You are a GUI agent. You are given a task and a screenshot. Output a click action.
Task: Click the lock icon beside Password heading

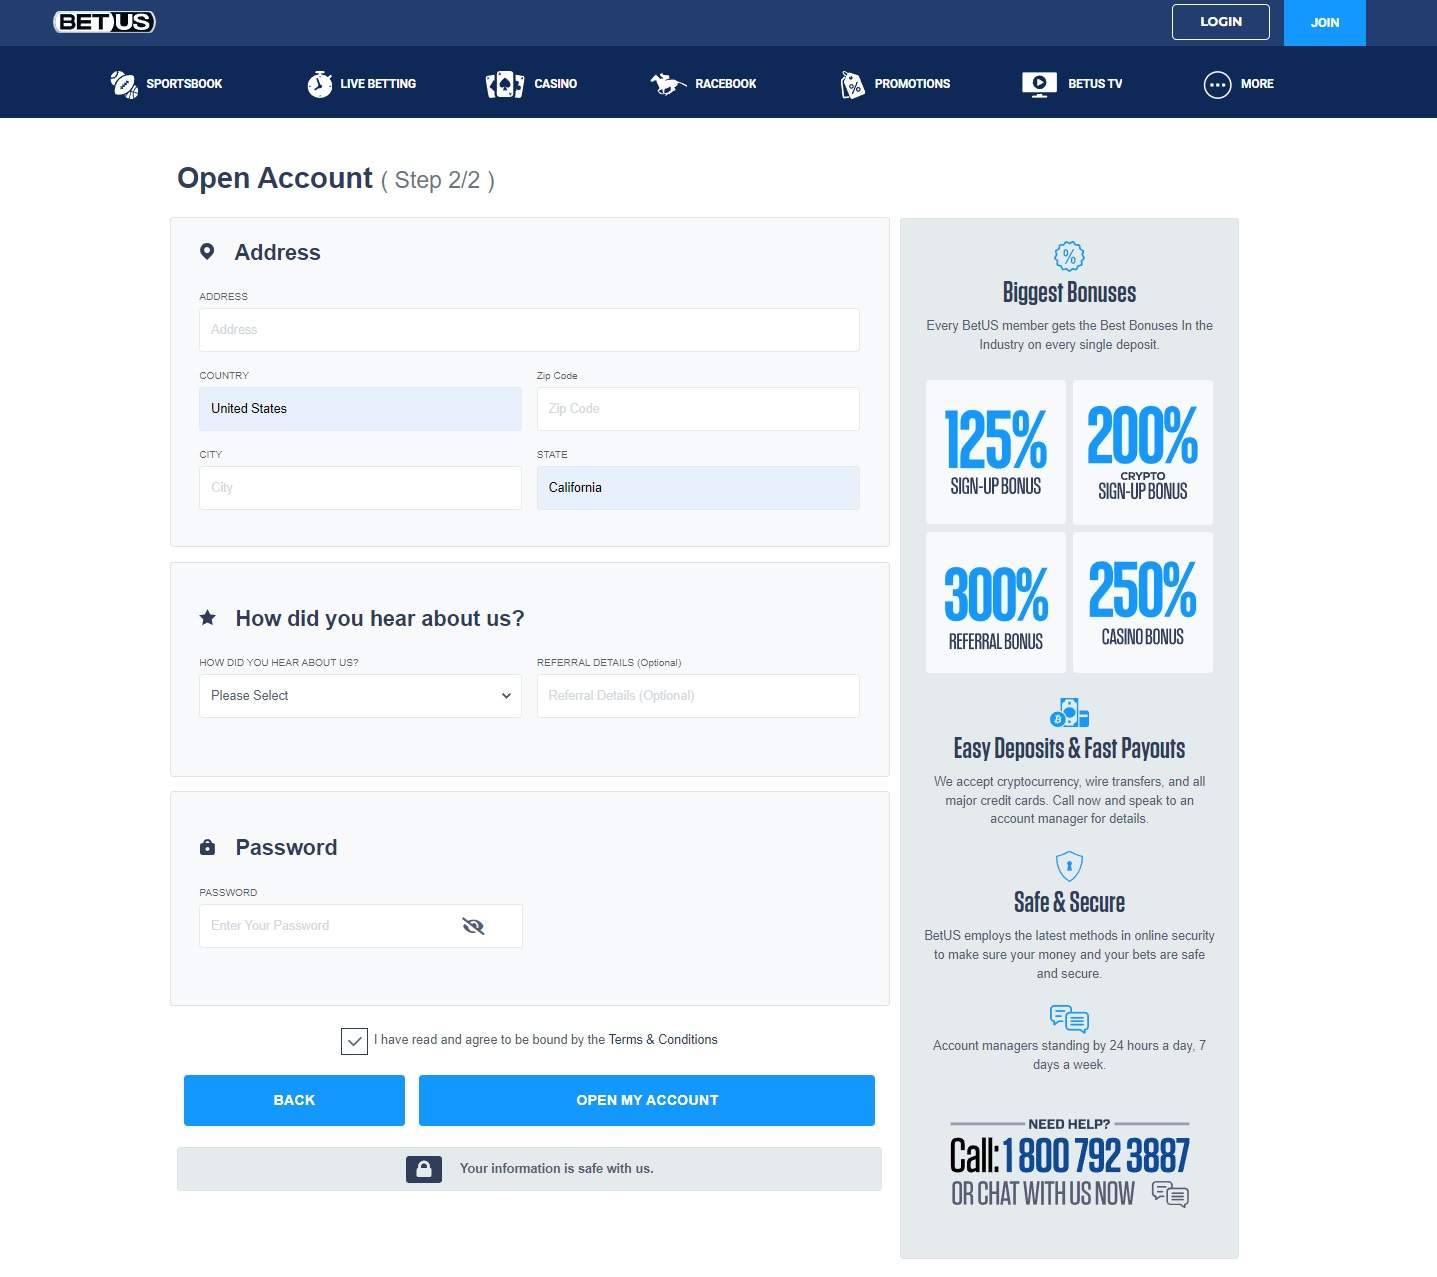[x=207, y=847]
